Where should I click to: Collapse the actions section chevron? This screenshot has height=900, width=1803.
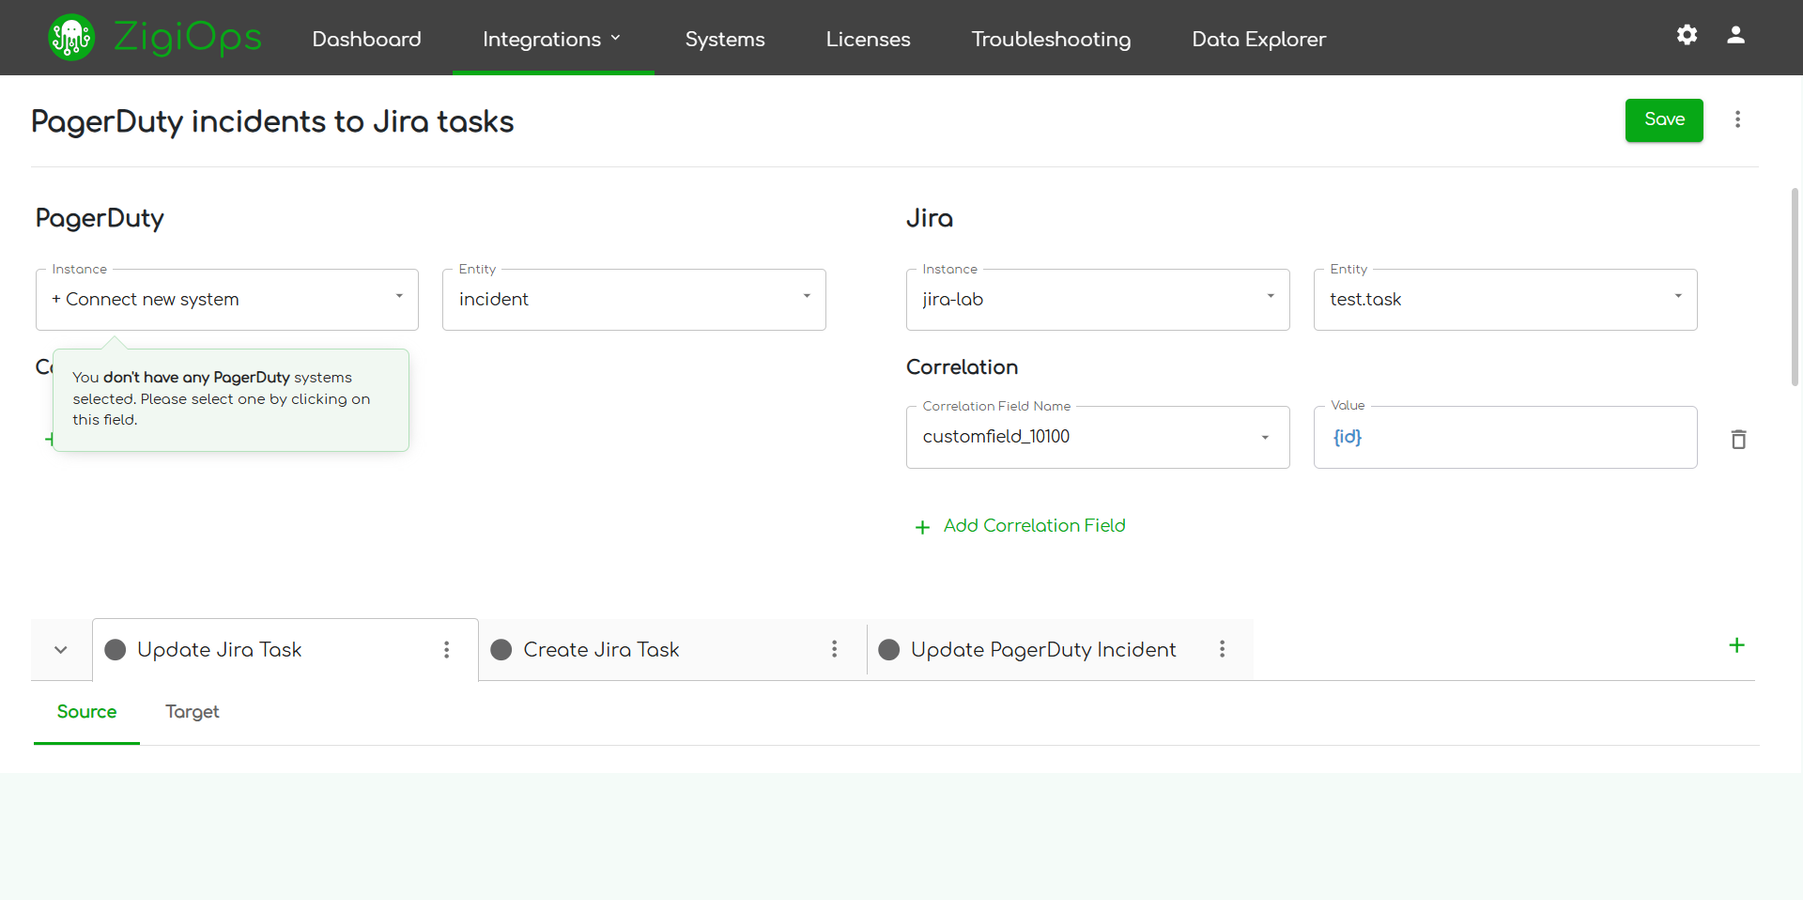(x=61, y=650)
